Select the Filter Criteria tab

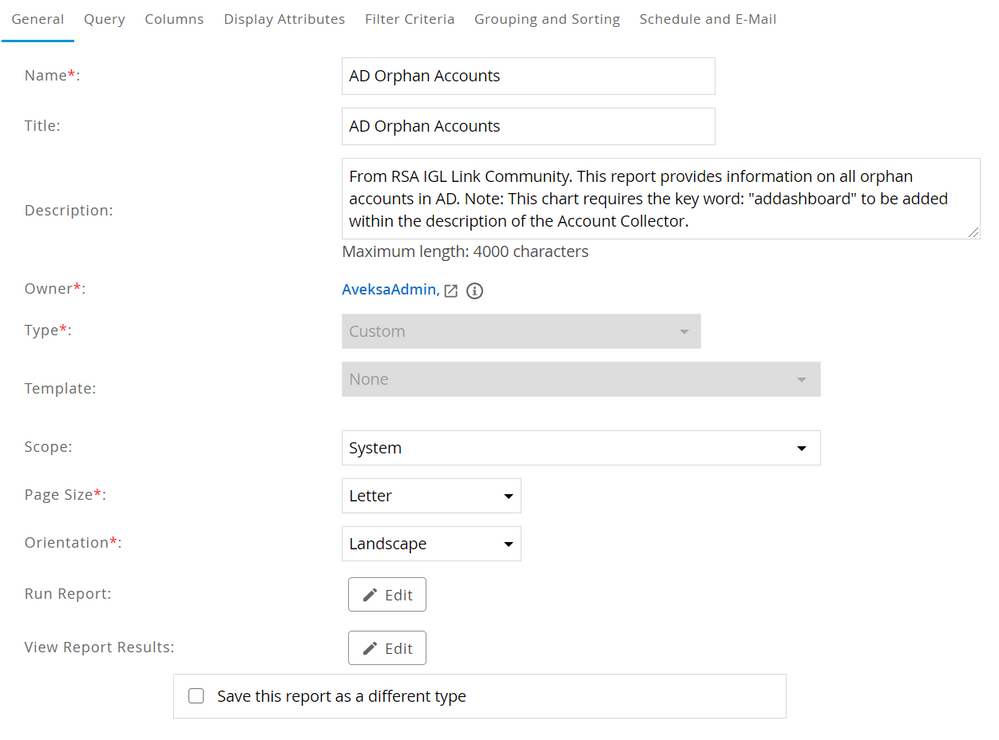coord(409,19)
